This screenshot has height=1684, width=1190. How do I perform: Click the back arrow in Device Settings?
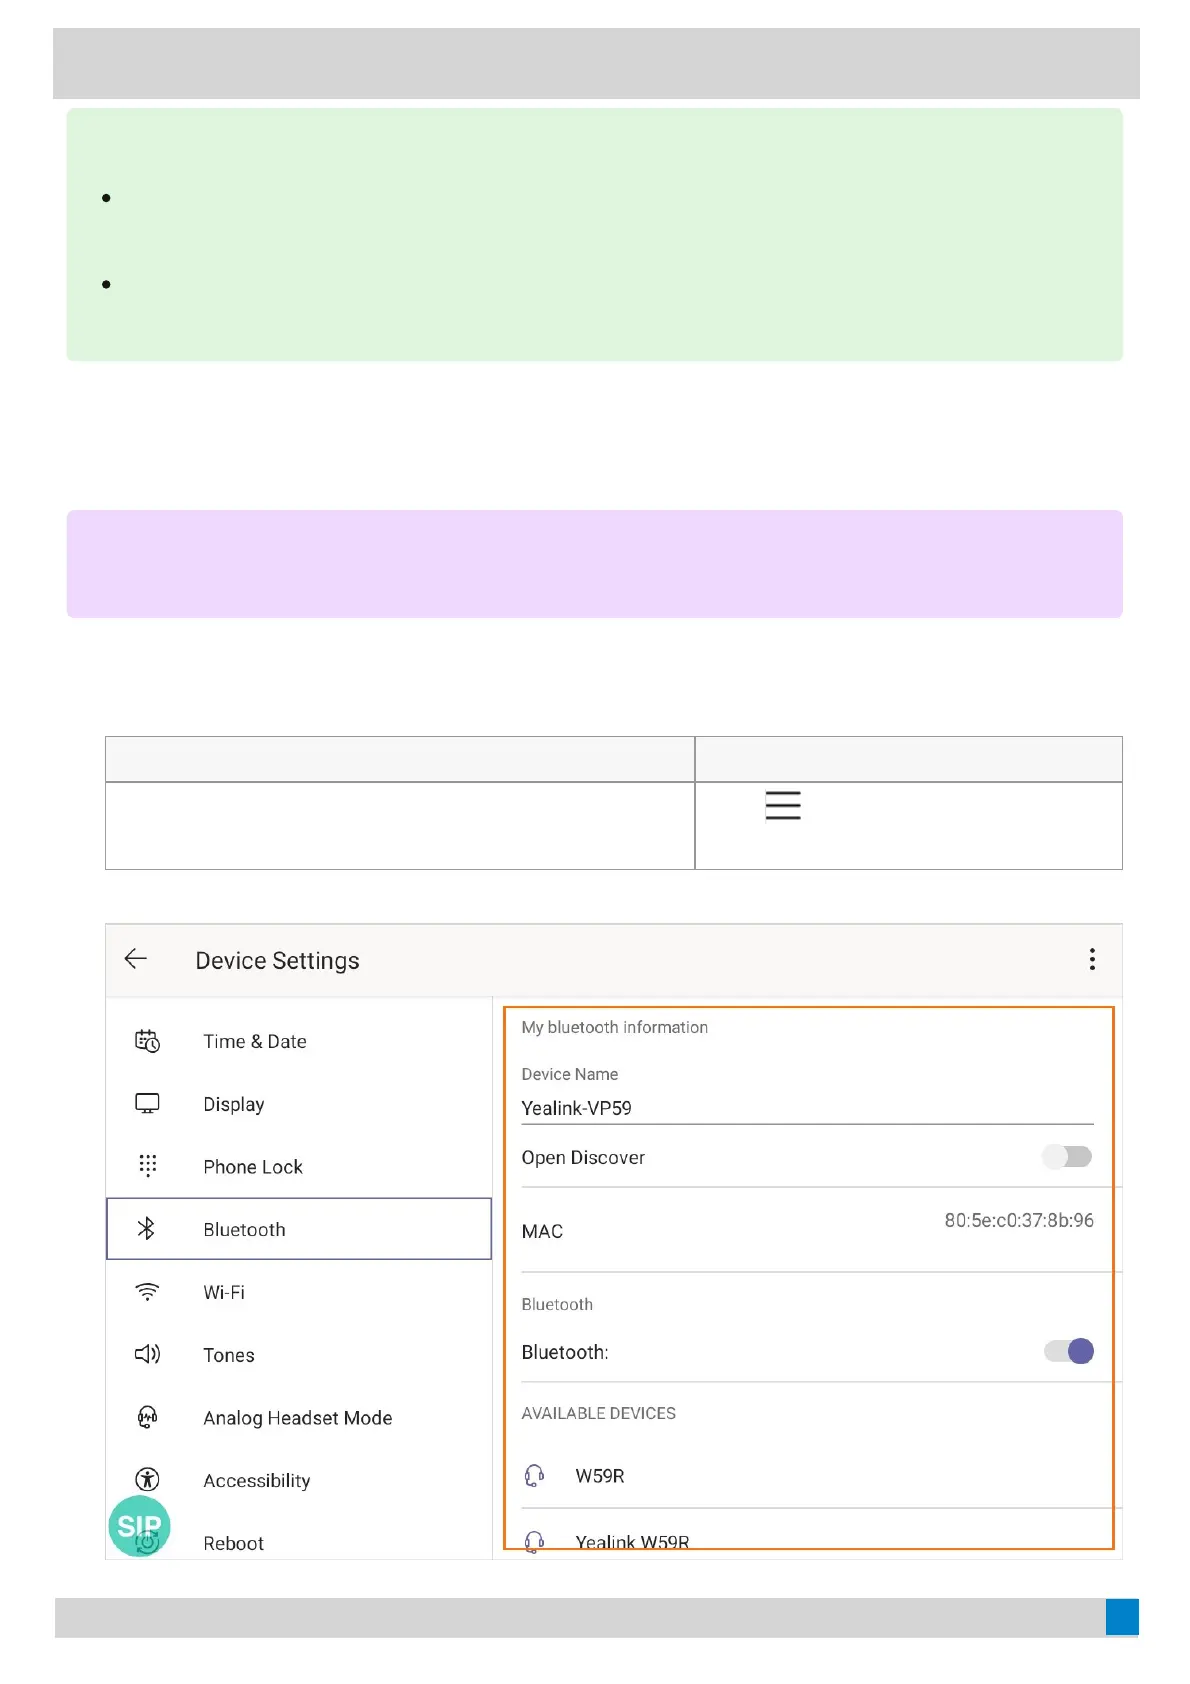click(136, 959)
